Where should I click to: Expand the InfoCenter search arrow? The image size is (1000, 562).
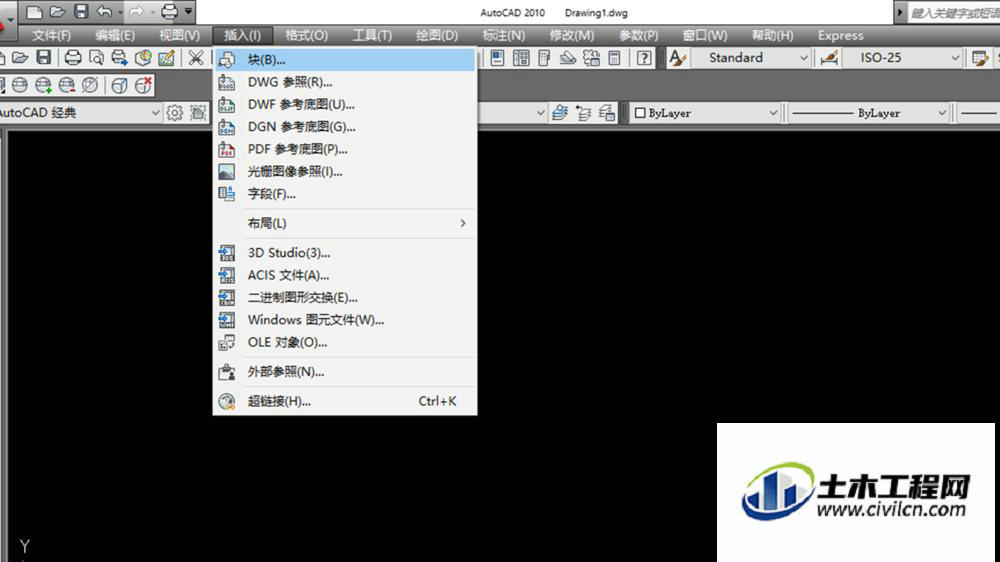pos(900,12)
